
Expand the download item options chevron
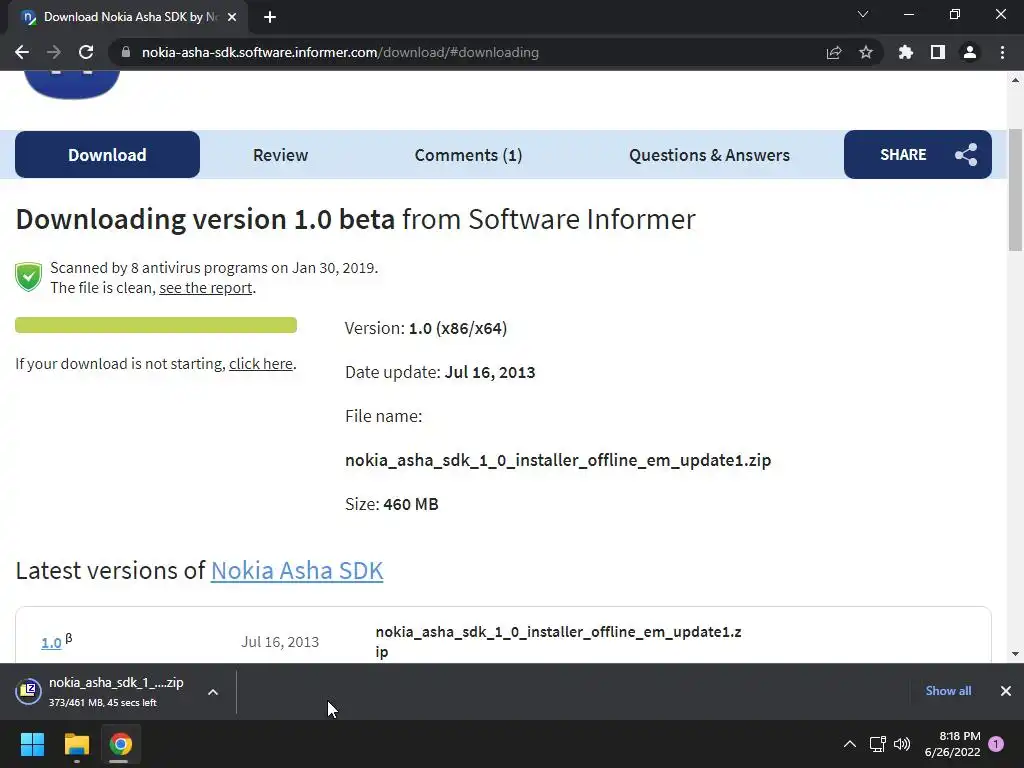pyautogui.click(x=213, y=692)
